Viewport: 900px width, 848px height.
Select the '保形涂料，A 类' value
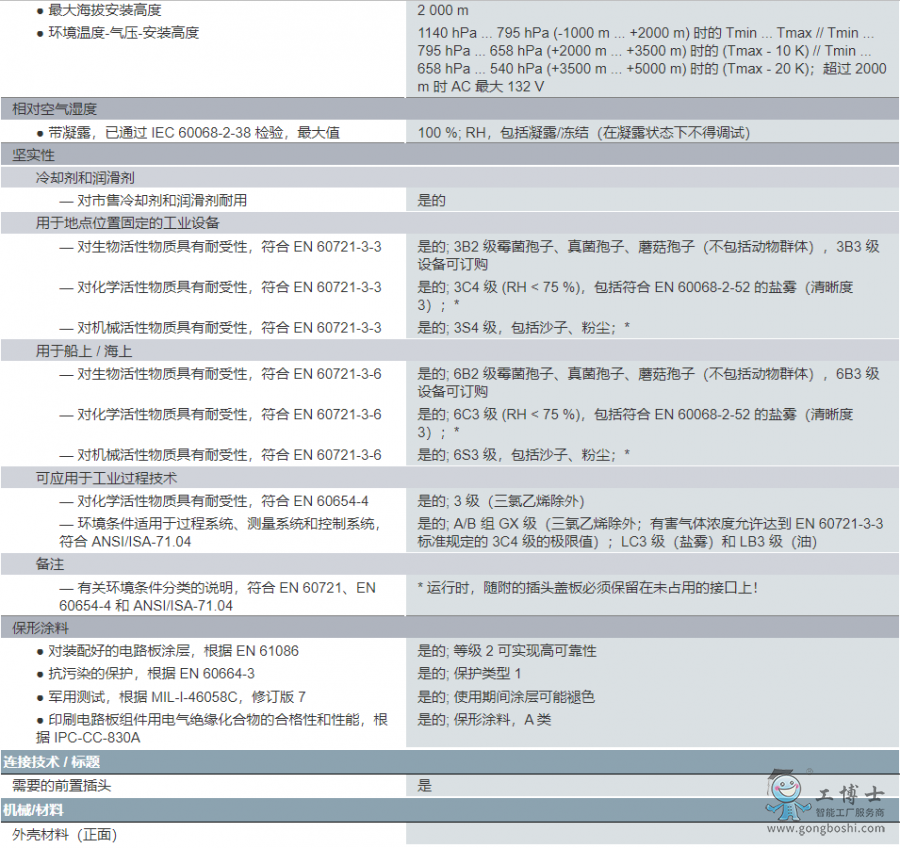(484, 720)
